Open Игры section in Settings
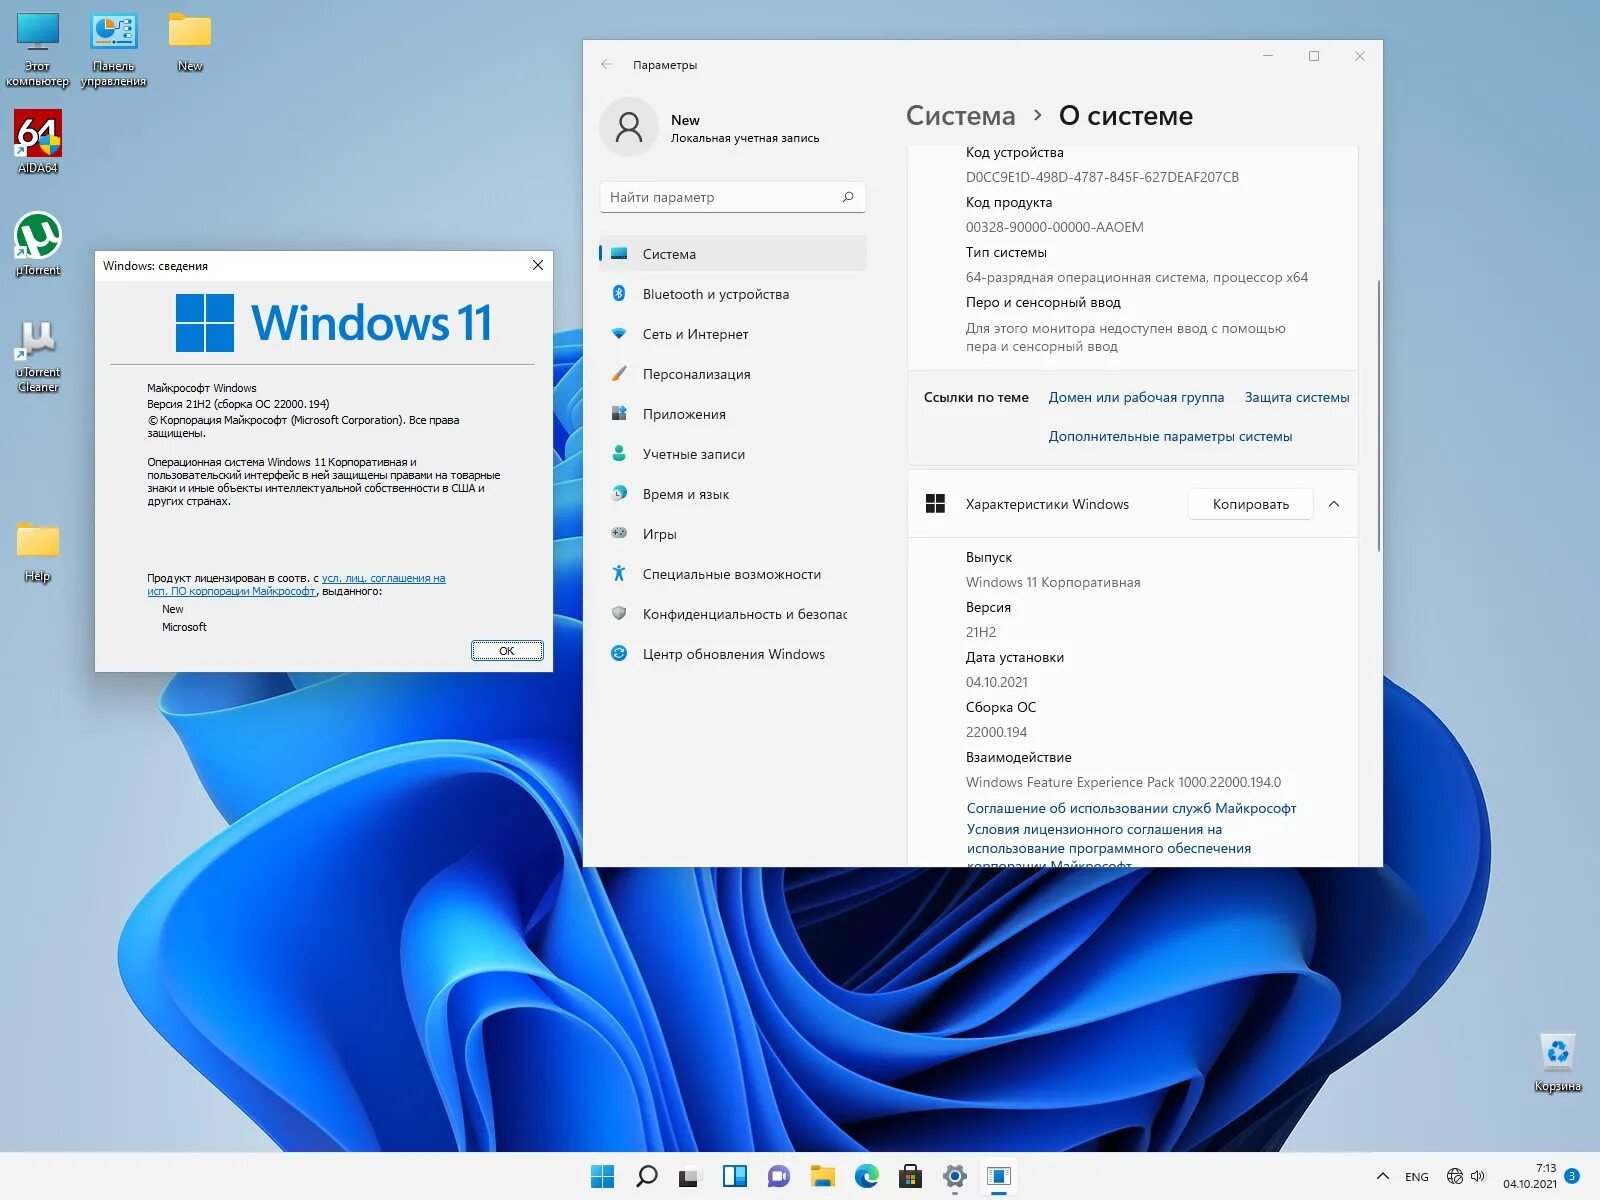 click(x=733, y=534)
